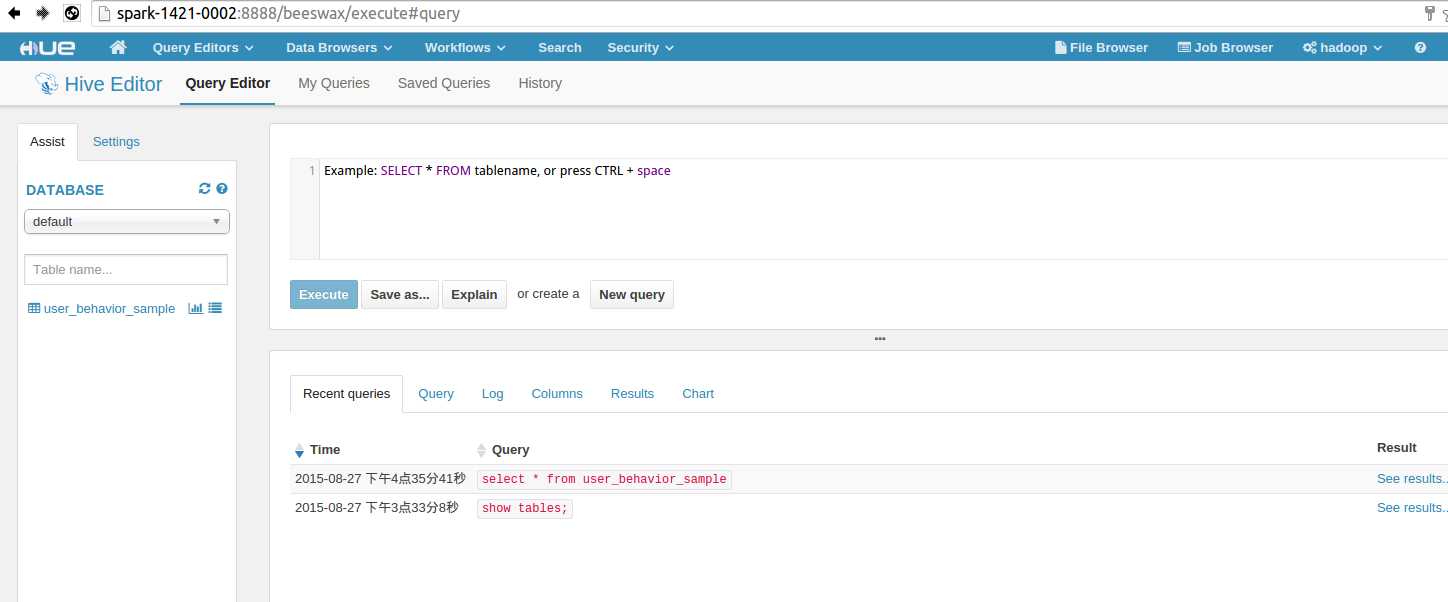Open results for the show tables query
The height and width of the screenshot is (602, 1448).
point(1411,508)
